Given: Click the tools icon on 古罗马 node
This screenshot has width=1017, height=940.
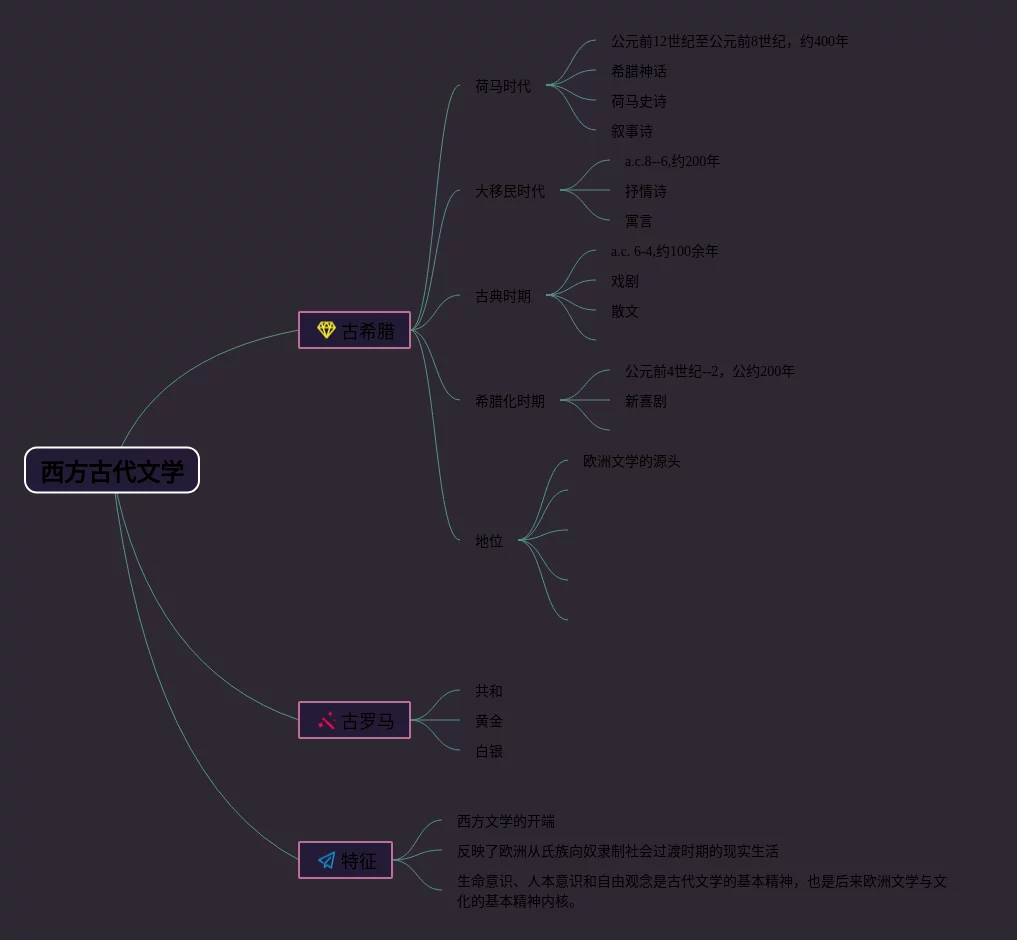Looking at the screenshot, I should click(326, 720).
